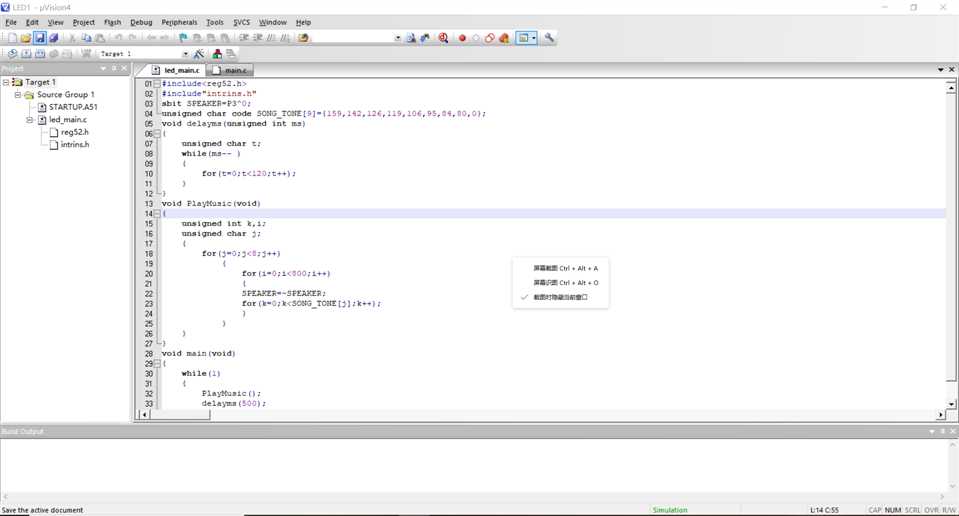
Task: Select the led_main.c editor tab
Action: coord(177,70)
